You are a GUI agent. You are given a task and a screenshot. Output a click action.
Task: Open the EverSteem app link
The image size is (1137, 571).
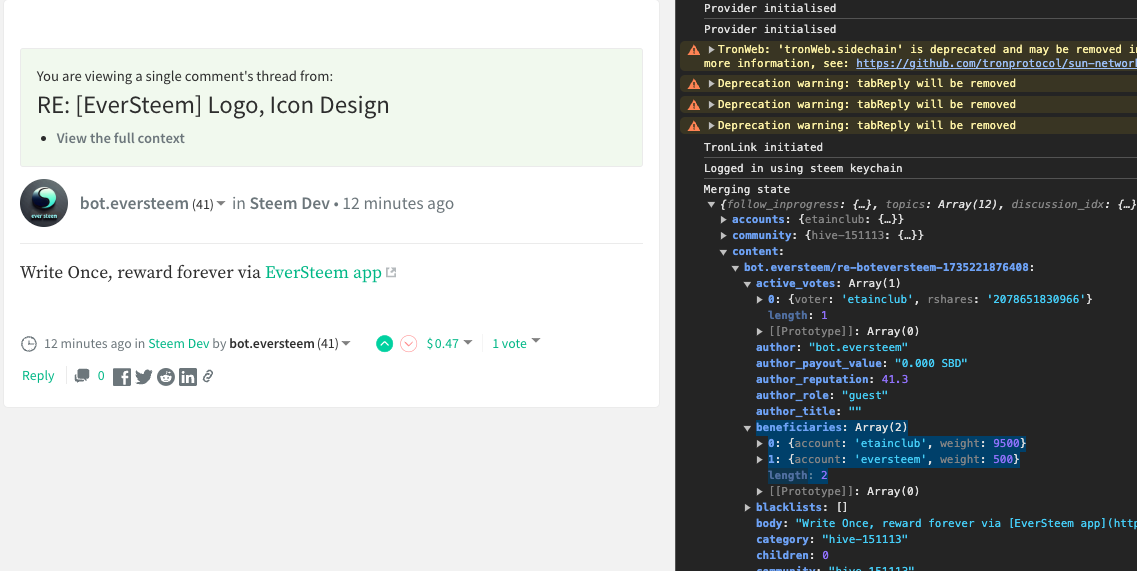click(323, 273)
